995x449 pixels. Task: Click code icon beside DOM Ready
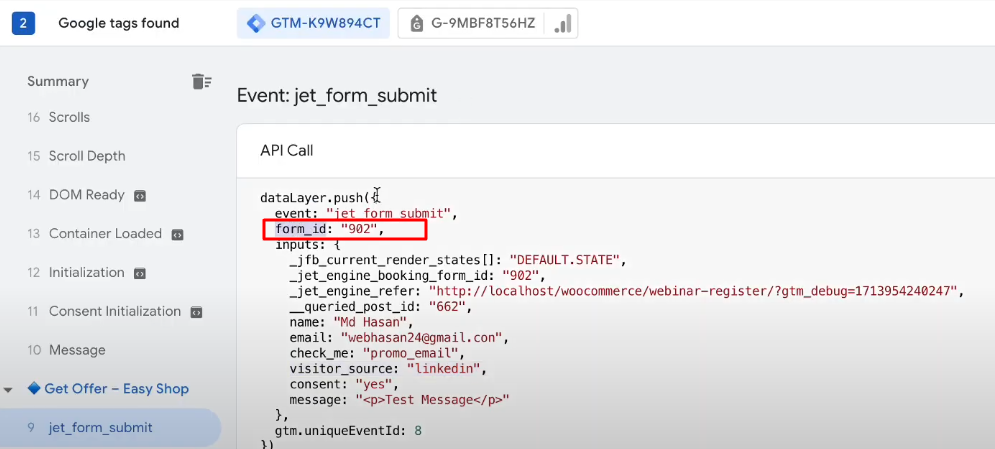tap(140, 196)
